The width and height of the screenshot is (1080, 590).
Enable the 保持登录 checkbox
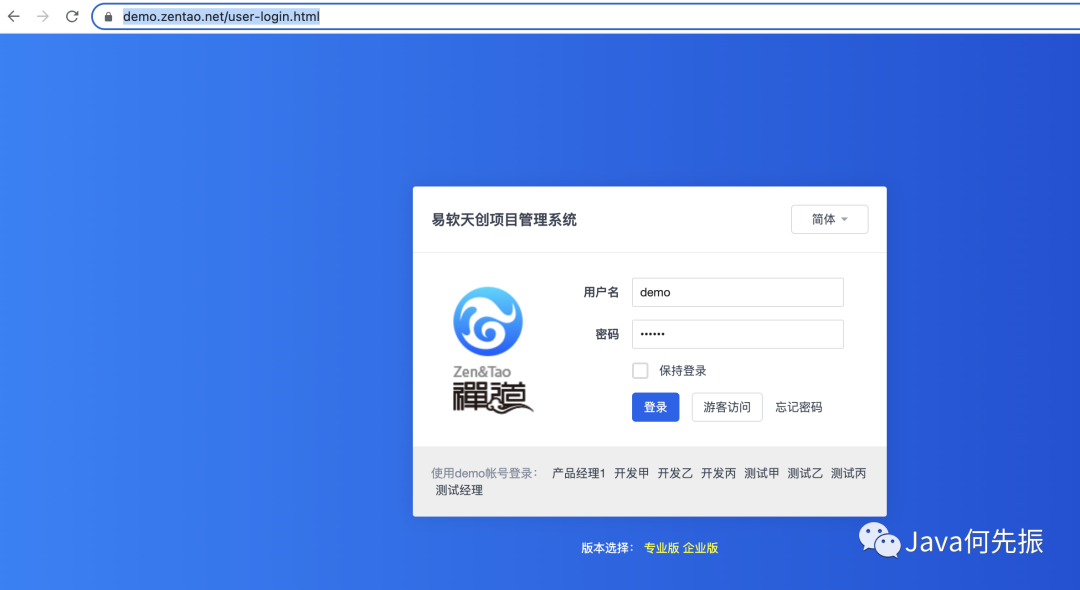click(x=641, y=371)
